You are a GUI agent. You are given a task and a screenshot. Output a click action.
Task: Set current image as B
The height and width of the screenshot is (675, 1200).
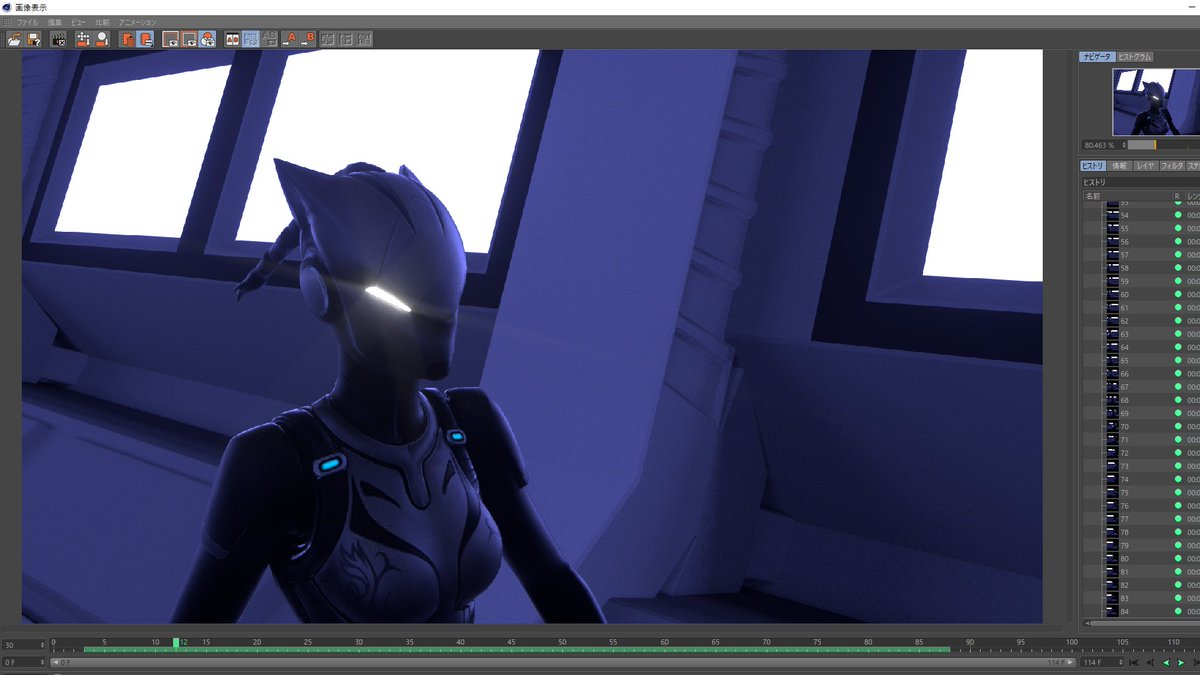tap(307, 40)
